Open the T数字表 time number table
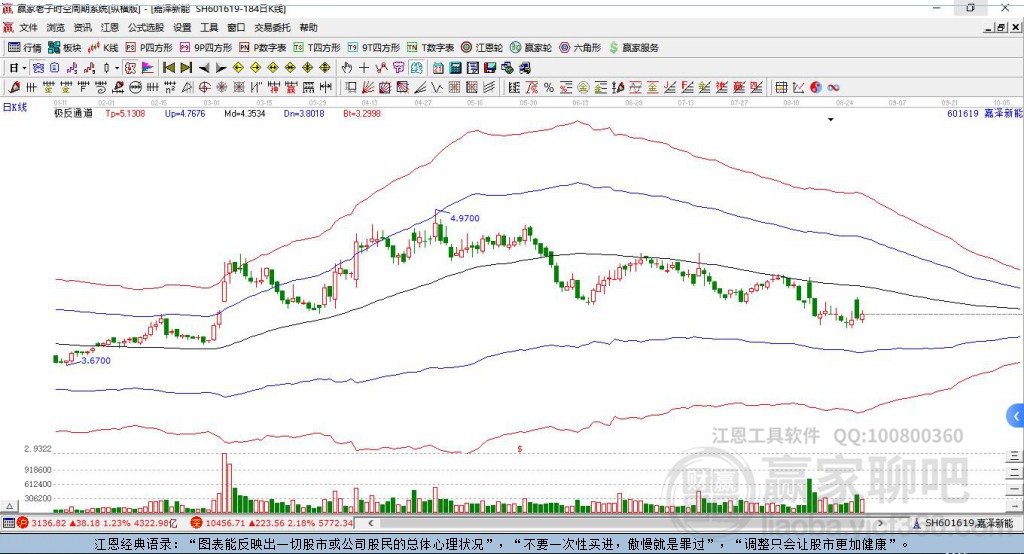 [430, 48]
